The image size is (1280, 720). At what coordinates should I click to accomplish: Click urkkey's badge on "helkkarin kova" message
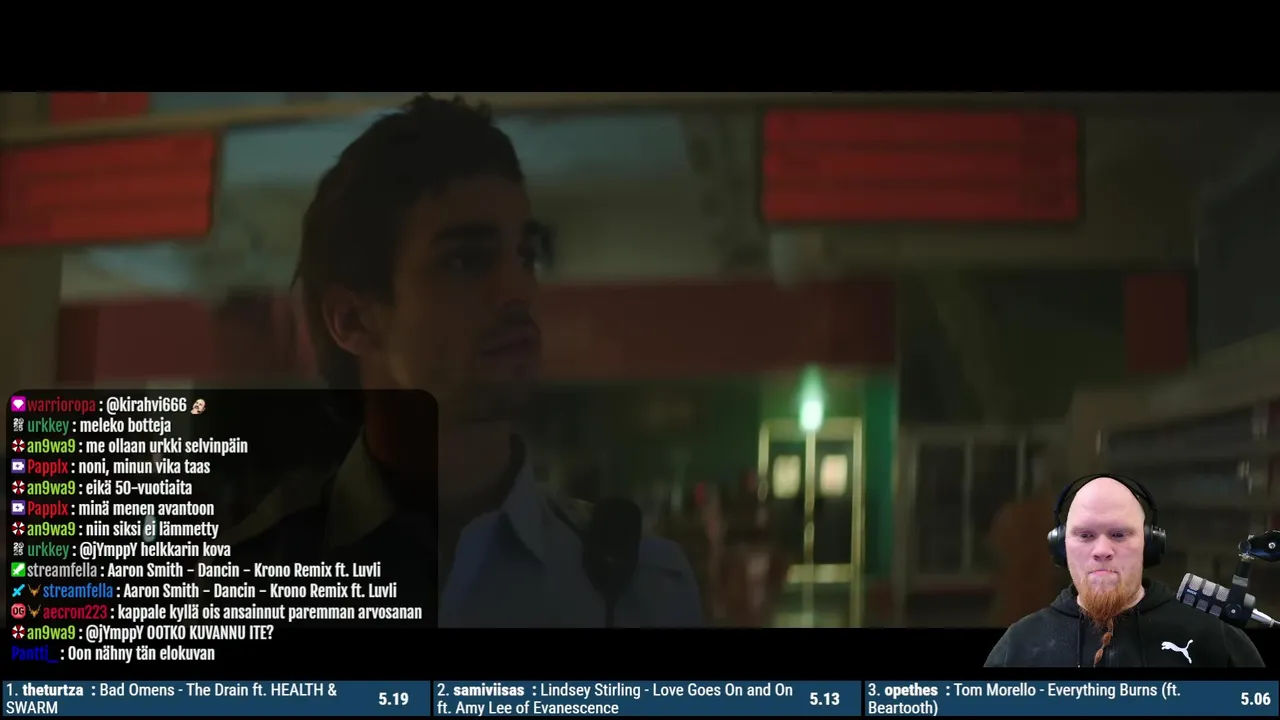18,550
